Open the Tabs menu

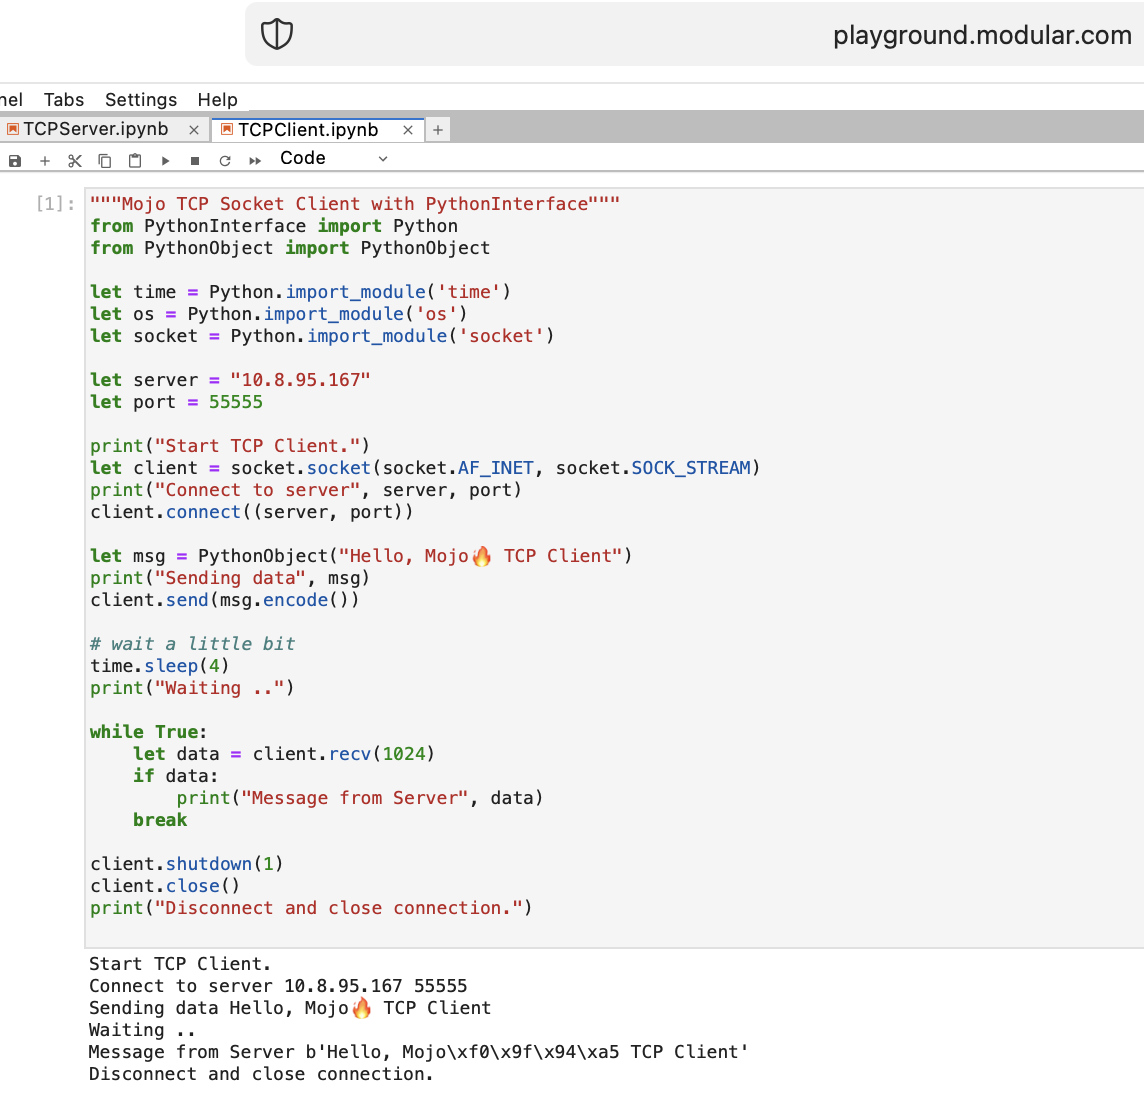[x=64, y=99]
